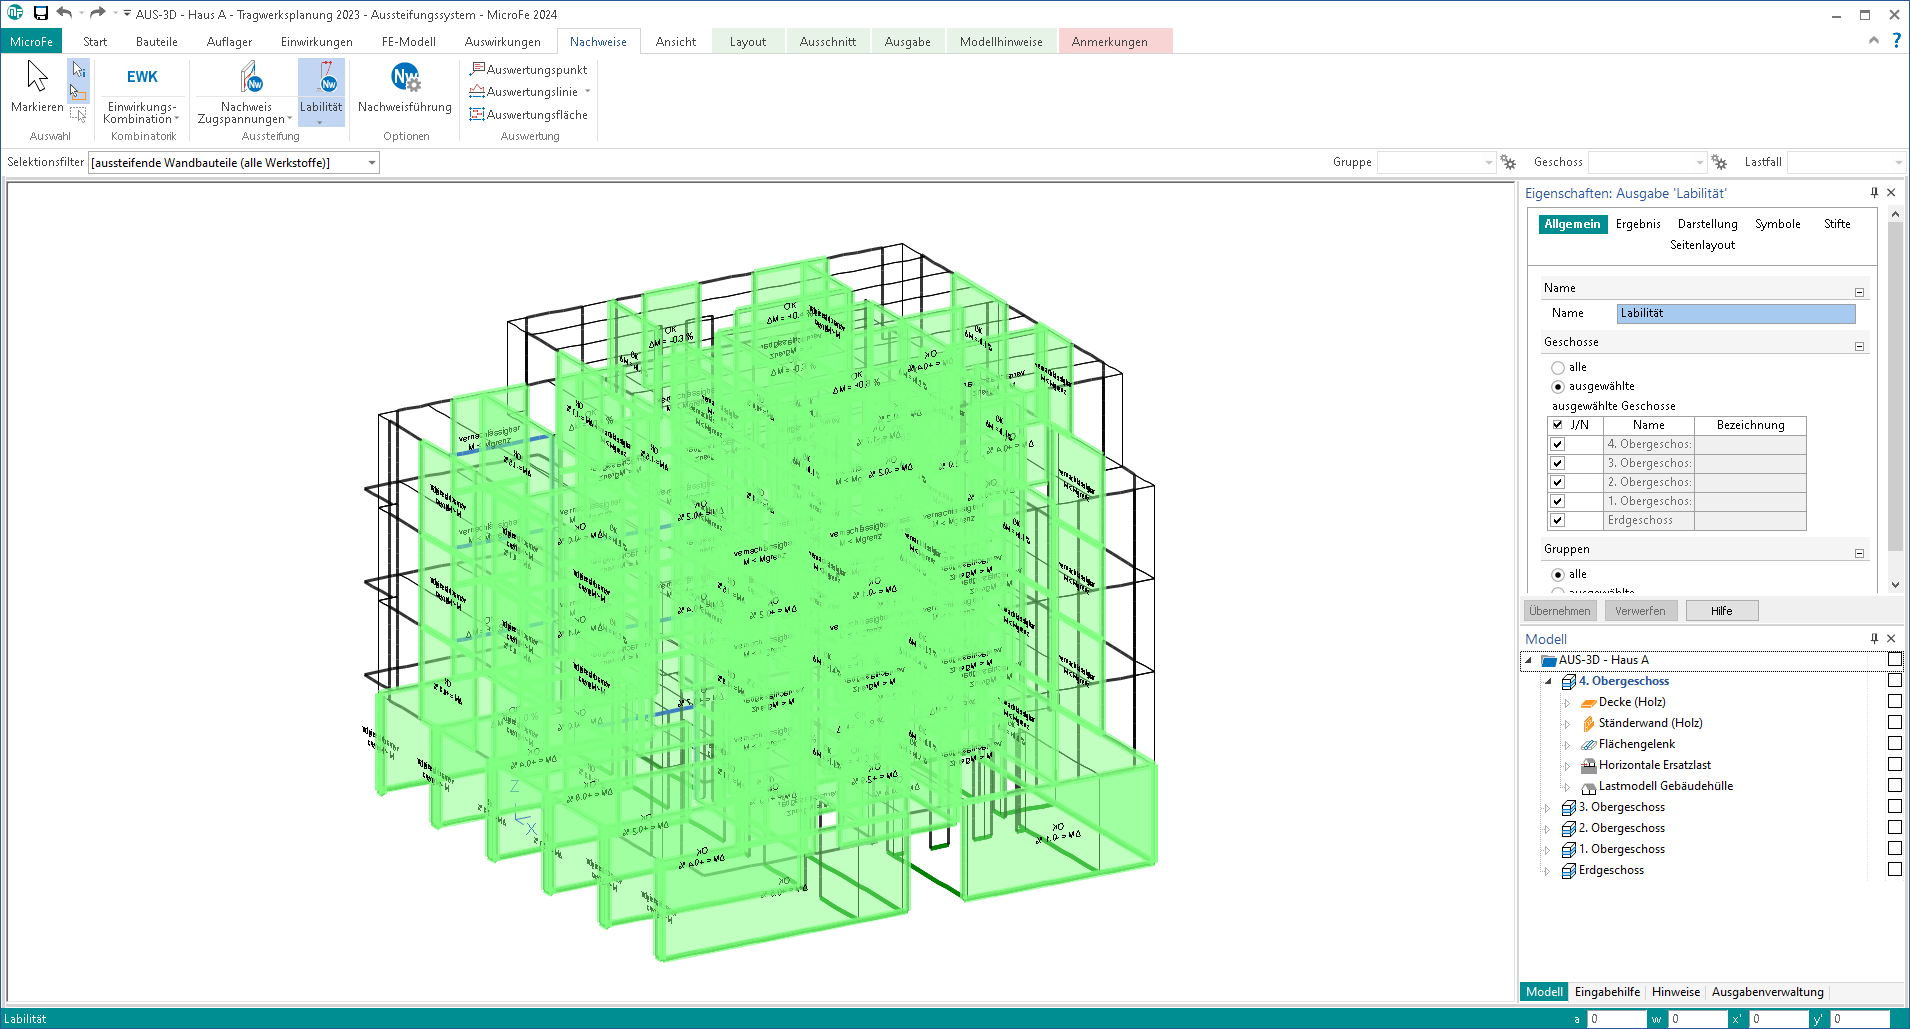Viewport: 1910px width, 1029px height.
Task: Select the Nachweis Zugspannungen icon
Action: 250,78
